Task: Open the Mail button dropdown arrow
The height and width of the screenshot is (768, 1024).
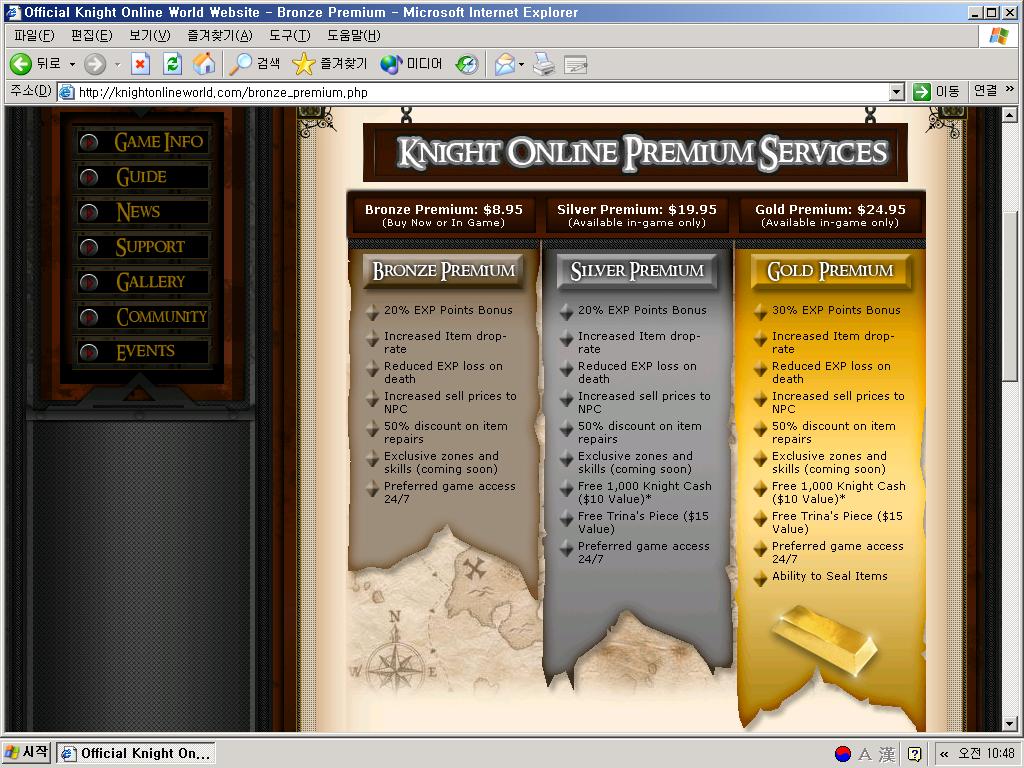Action: pos(521,64)
